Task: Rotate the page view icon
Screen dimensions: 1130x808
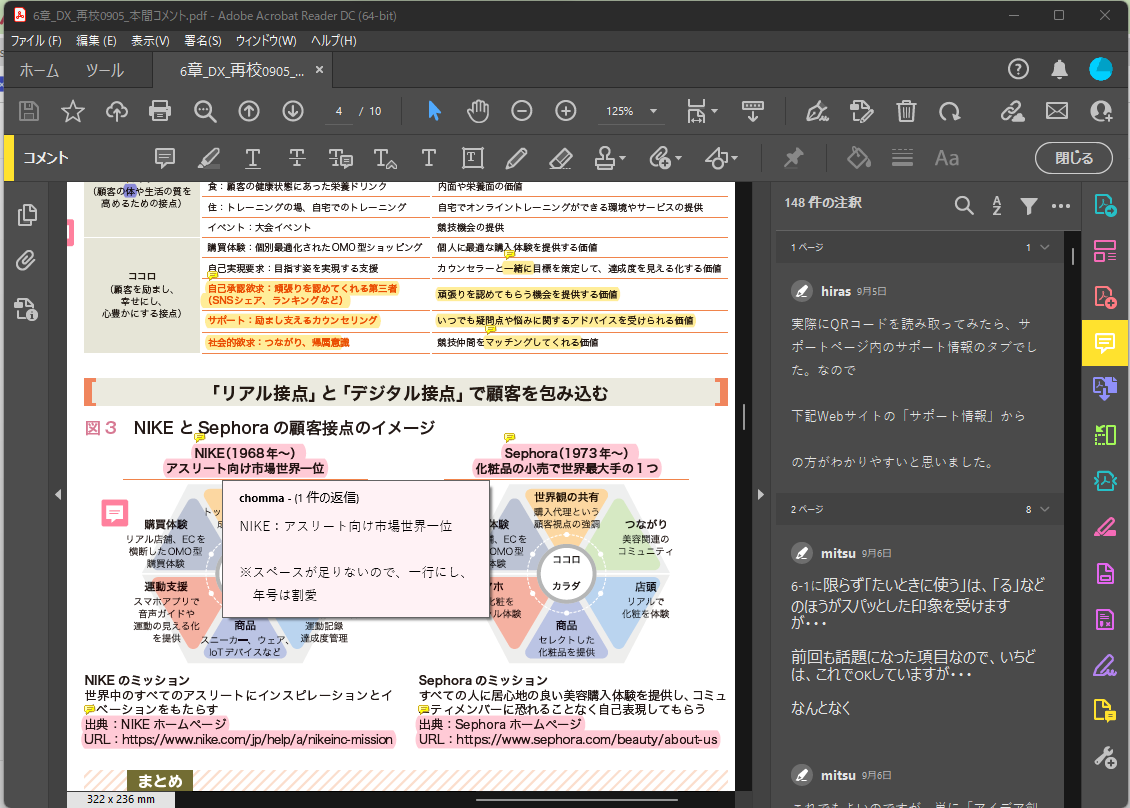Action: (950, 111)
